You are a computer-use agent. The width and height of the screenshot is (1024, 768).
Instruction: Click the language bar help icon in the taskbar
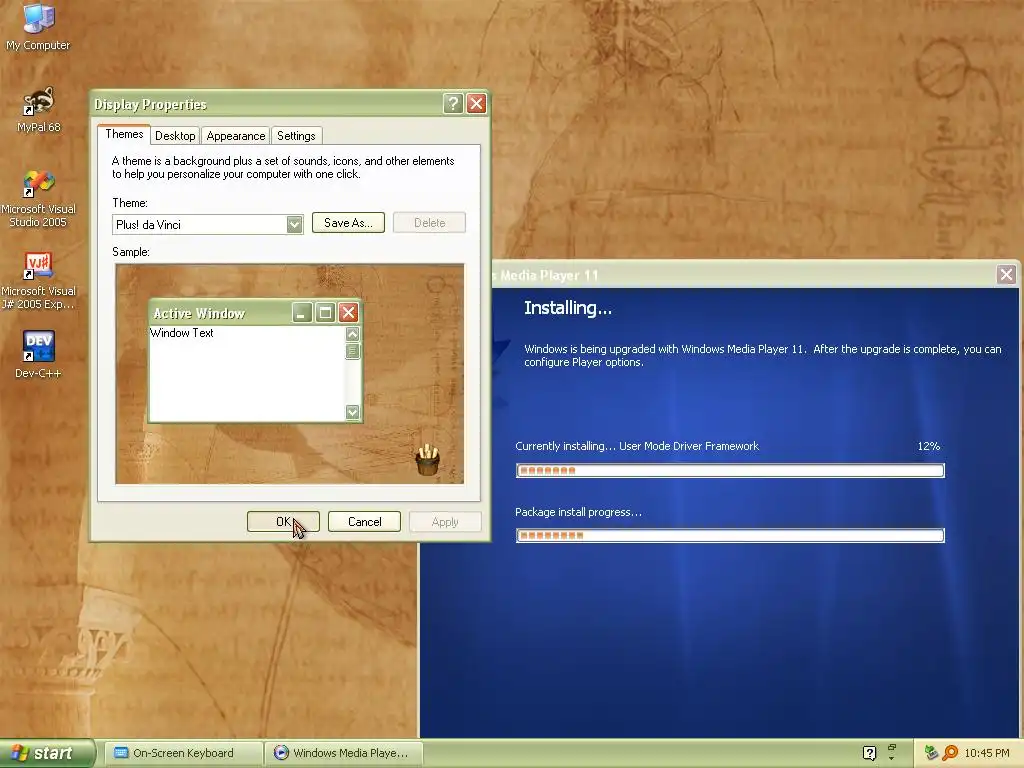(869, 753)
